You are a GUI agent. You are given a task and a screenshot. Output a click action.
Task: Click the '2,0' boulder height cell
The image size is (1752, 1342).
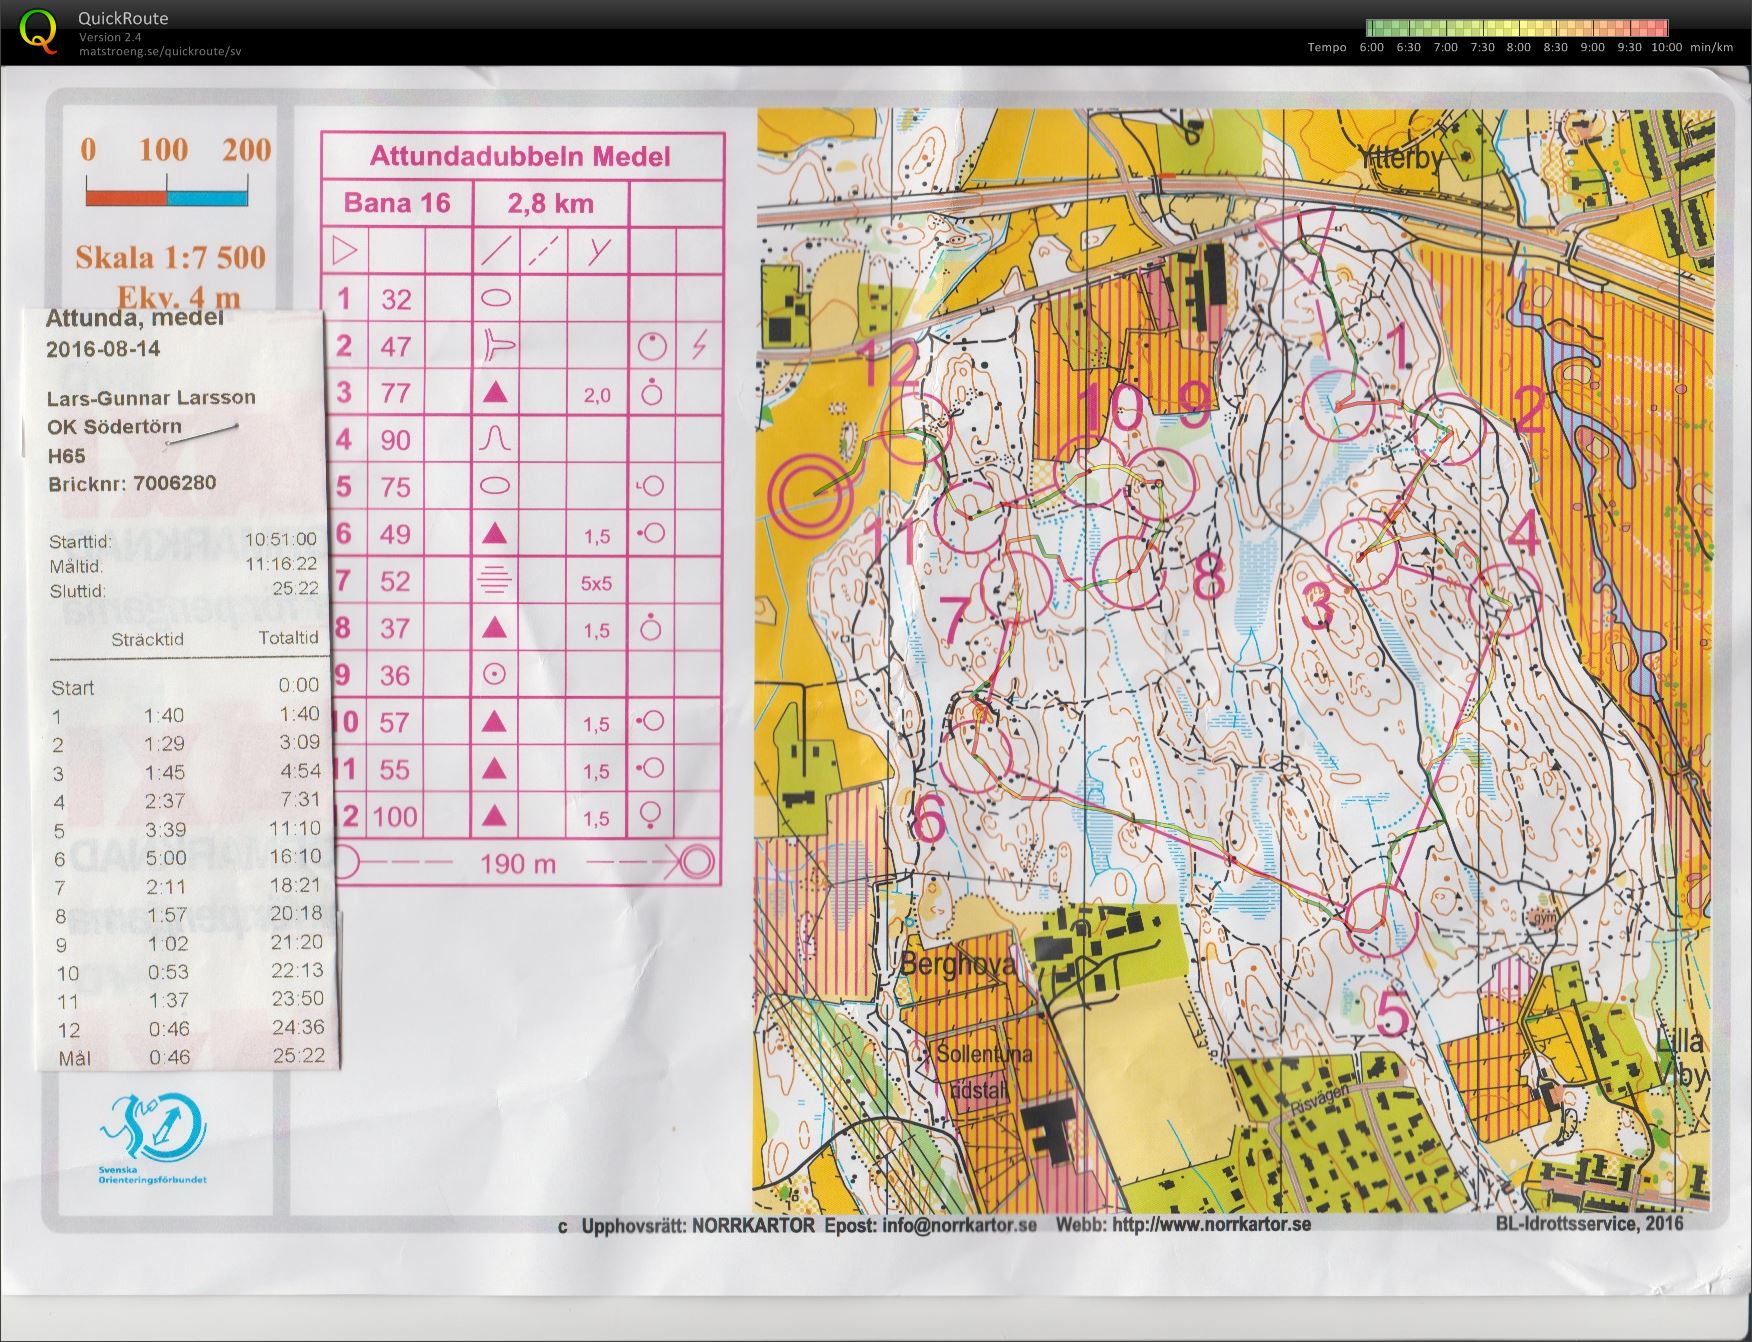(596, 396)
